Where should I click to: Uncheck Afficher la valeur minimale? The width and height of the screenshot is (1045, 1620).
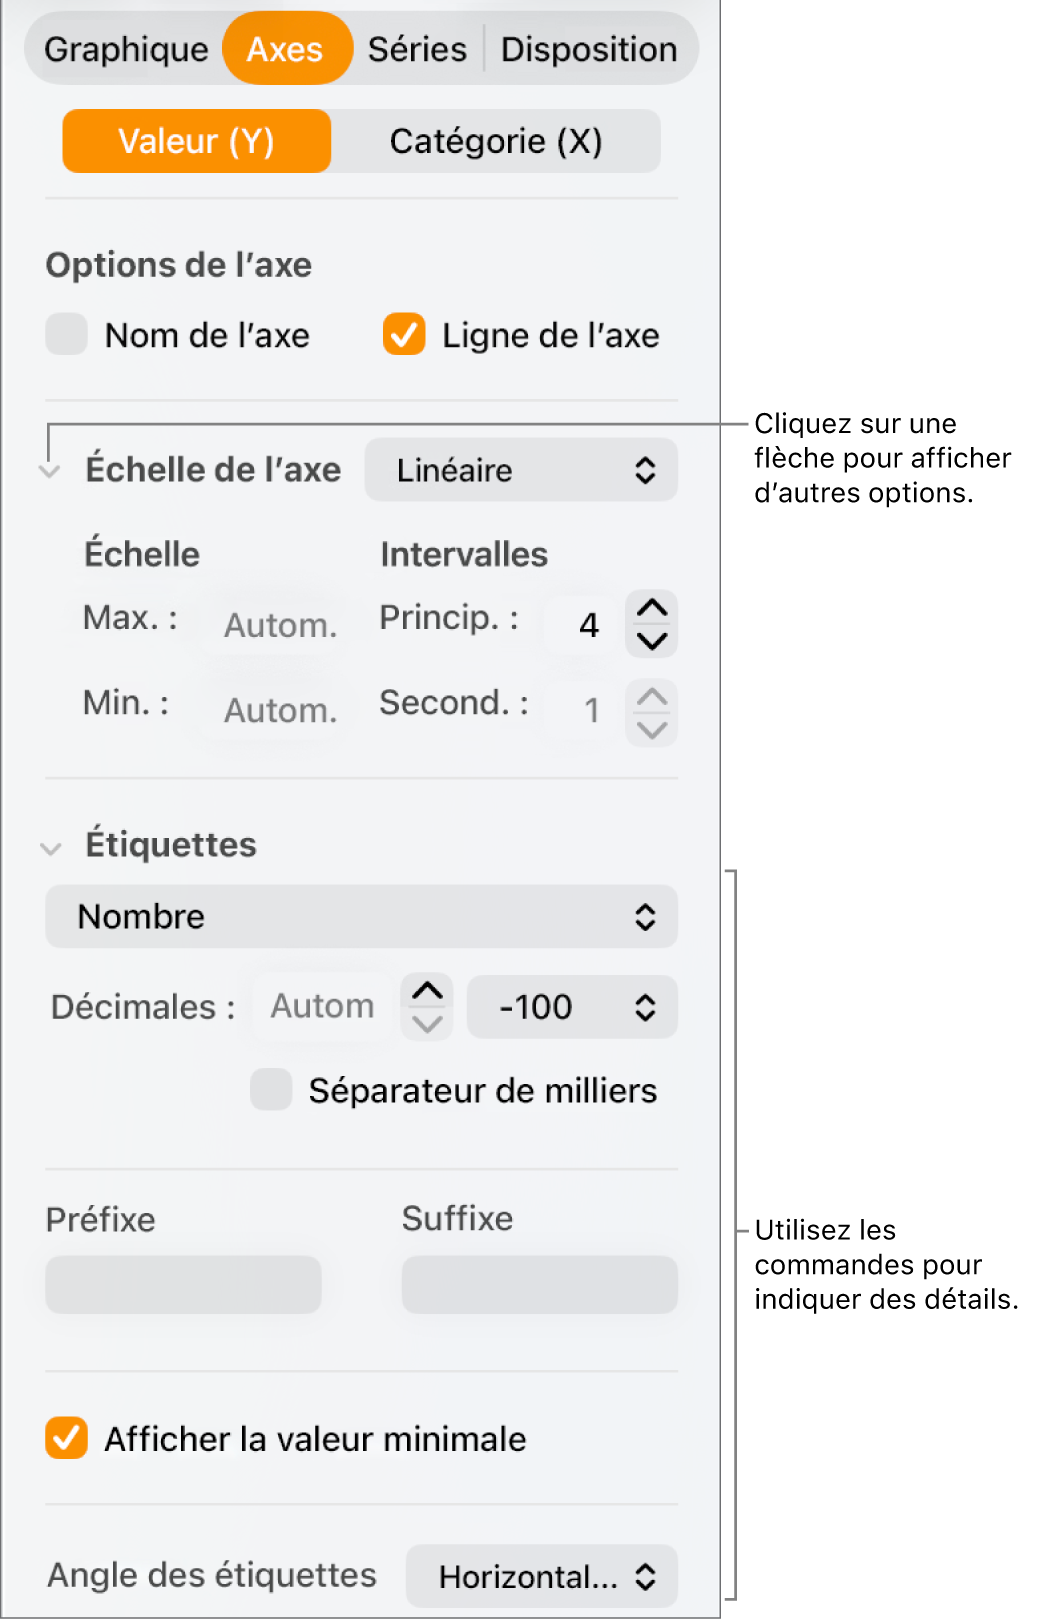coord(66,1439)
